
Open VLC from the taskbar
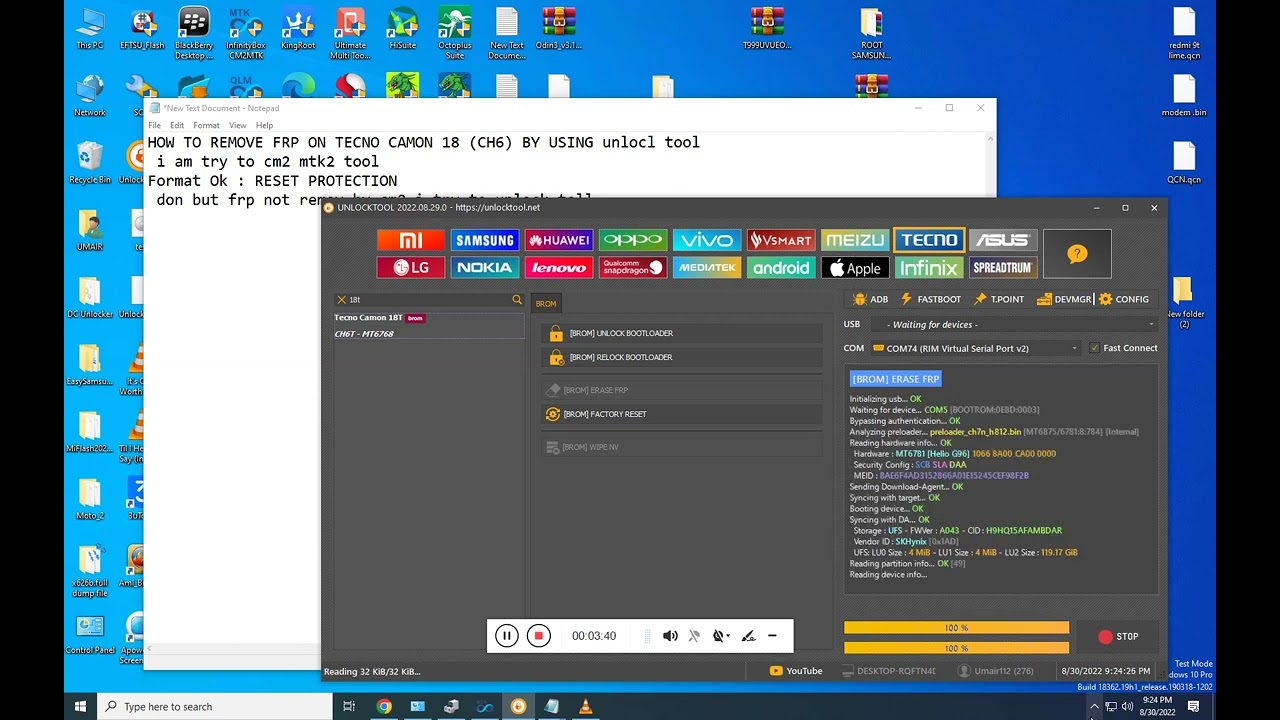(585, 706)
